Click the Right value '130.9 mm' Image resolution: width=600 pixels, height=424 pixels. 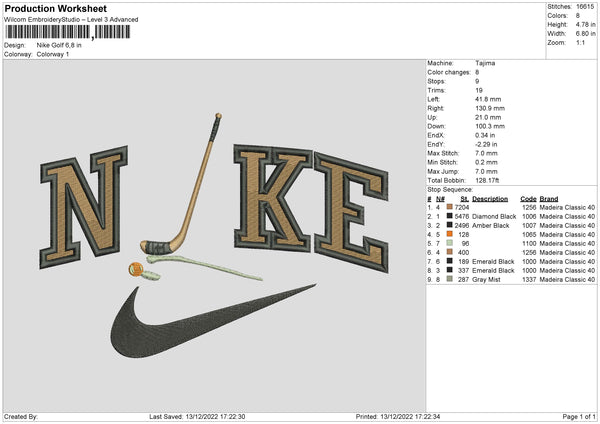pos(490,108)
